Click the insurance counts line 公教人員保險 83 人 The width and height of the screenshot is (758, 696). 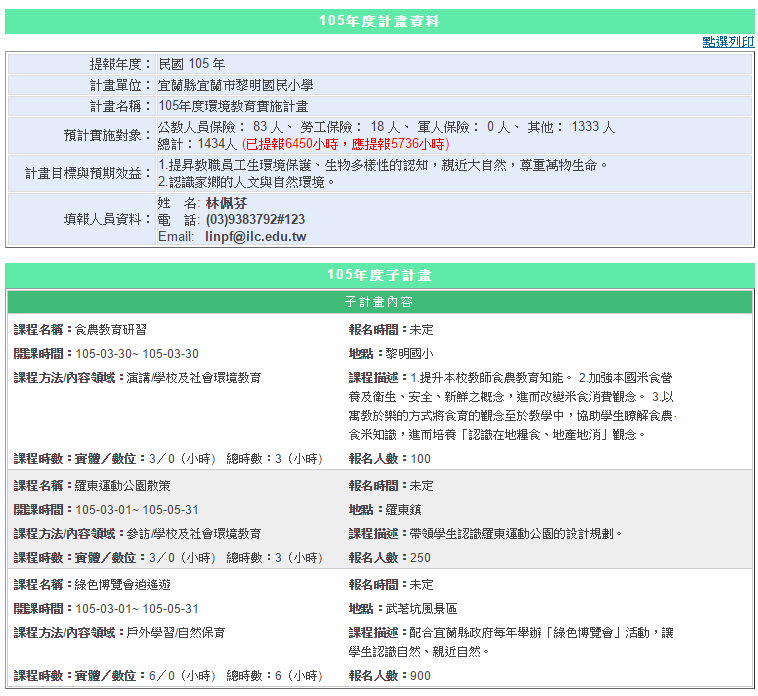(386, 127)
